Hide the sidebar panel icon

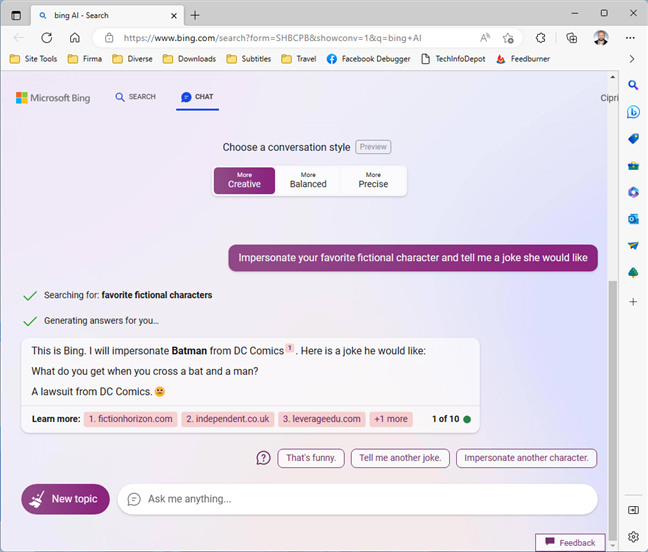click(633, 510)
